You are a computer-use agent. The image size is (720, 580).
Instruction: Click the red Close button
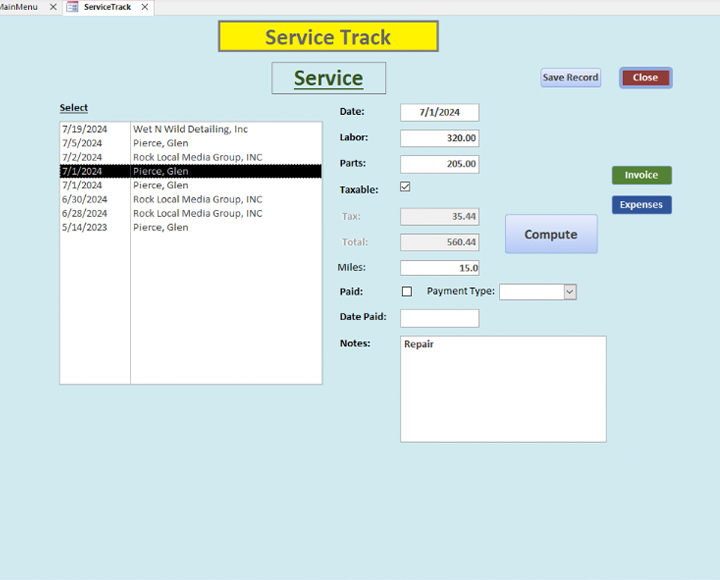point(646,78)
